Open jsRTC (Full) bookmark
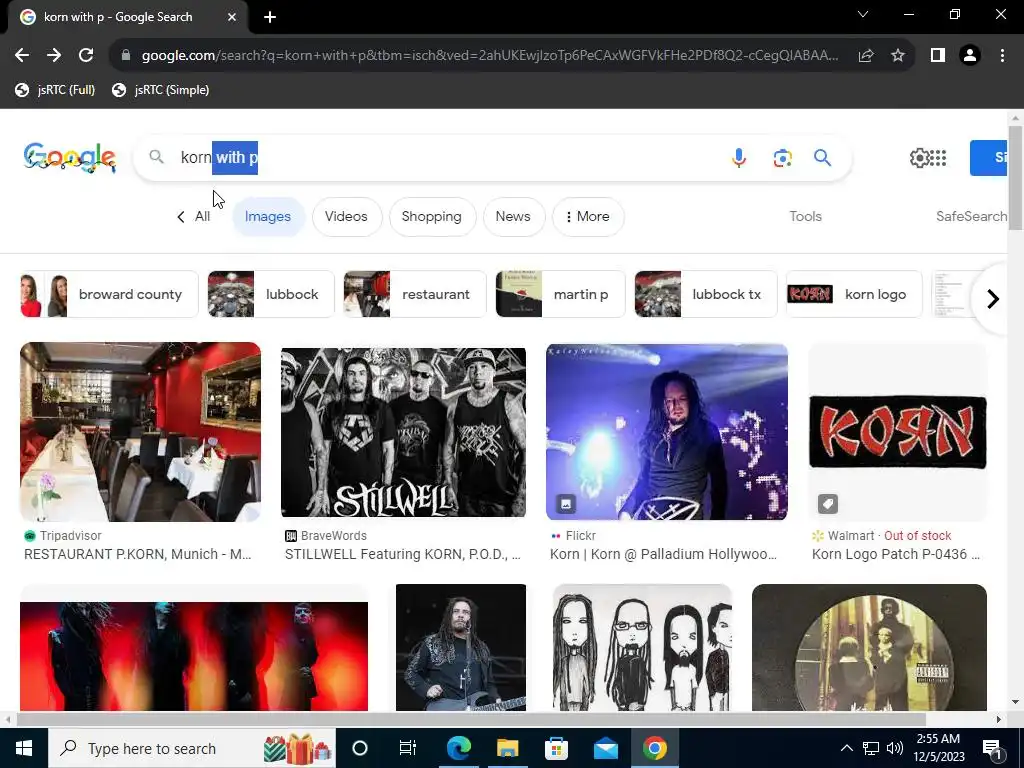Image resolution: width=1024 pixels, height=768 pixels. point(55,90)
